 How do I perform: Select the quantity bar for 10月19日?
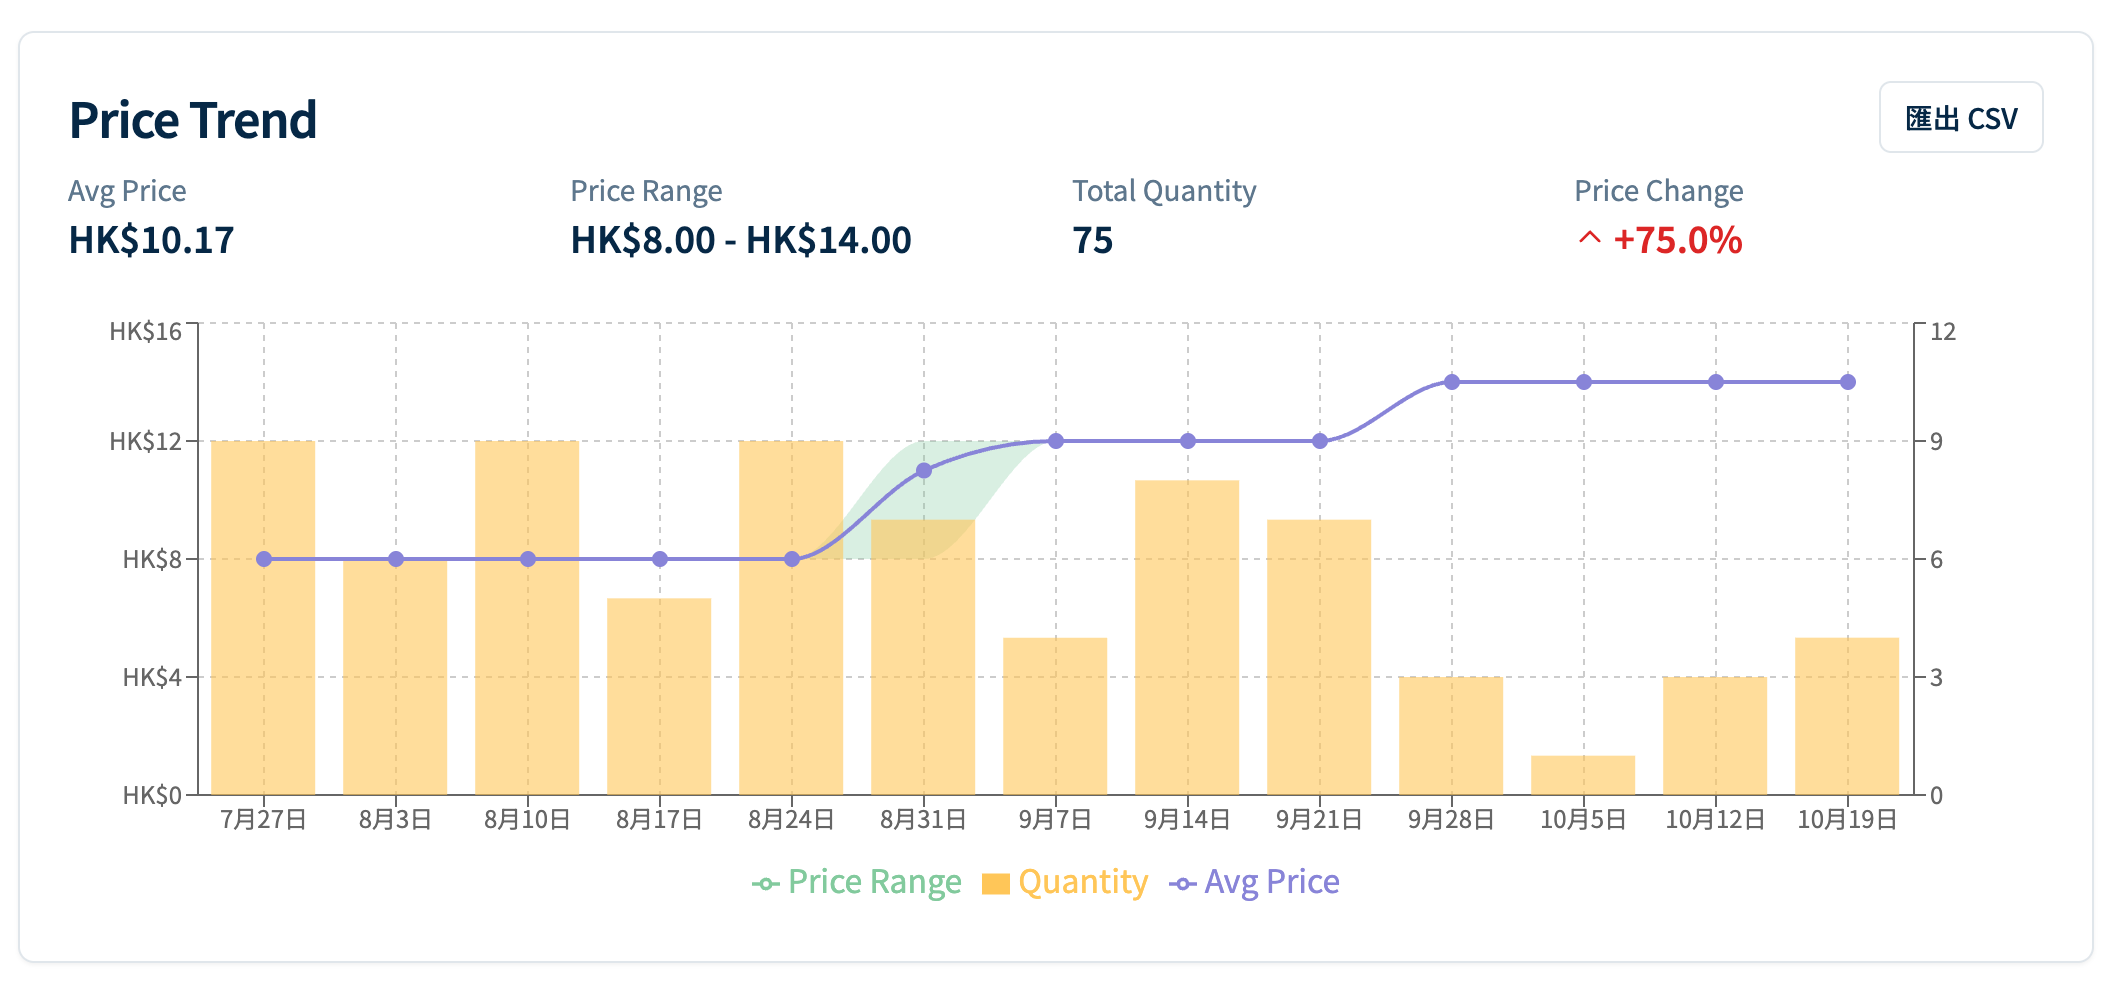click(x=1847, y=716)
